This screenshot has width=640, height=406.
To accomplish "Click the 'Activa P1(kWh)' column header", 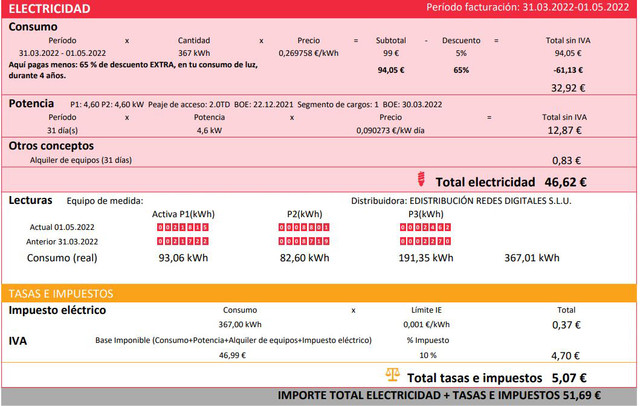I will click(x=183, y=214).
